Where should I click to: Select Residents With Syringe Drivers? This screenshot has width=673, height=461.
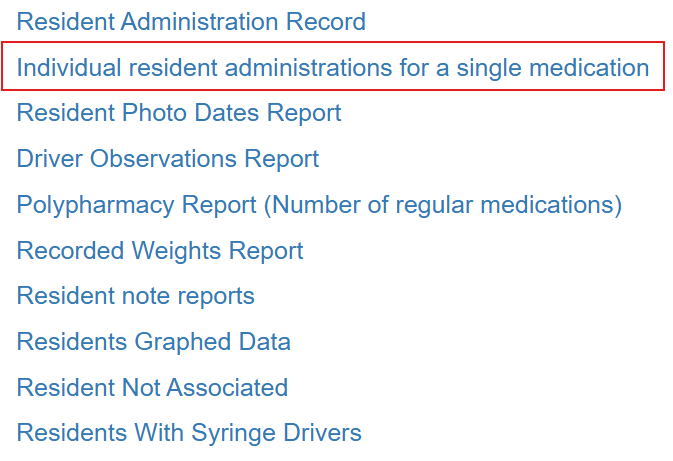coord(189,433)
